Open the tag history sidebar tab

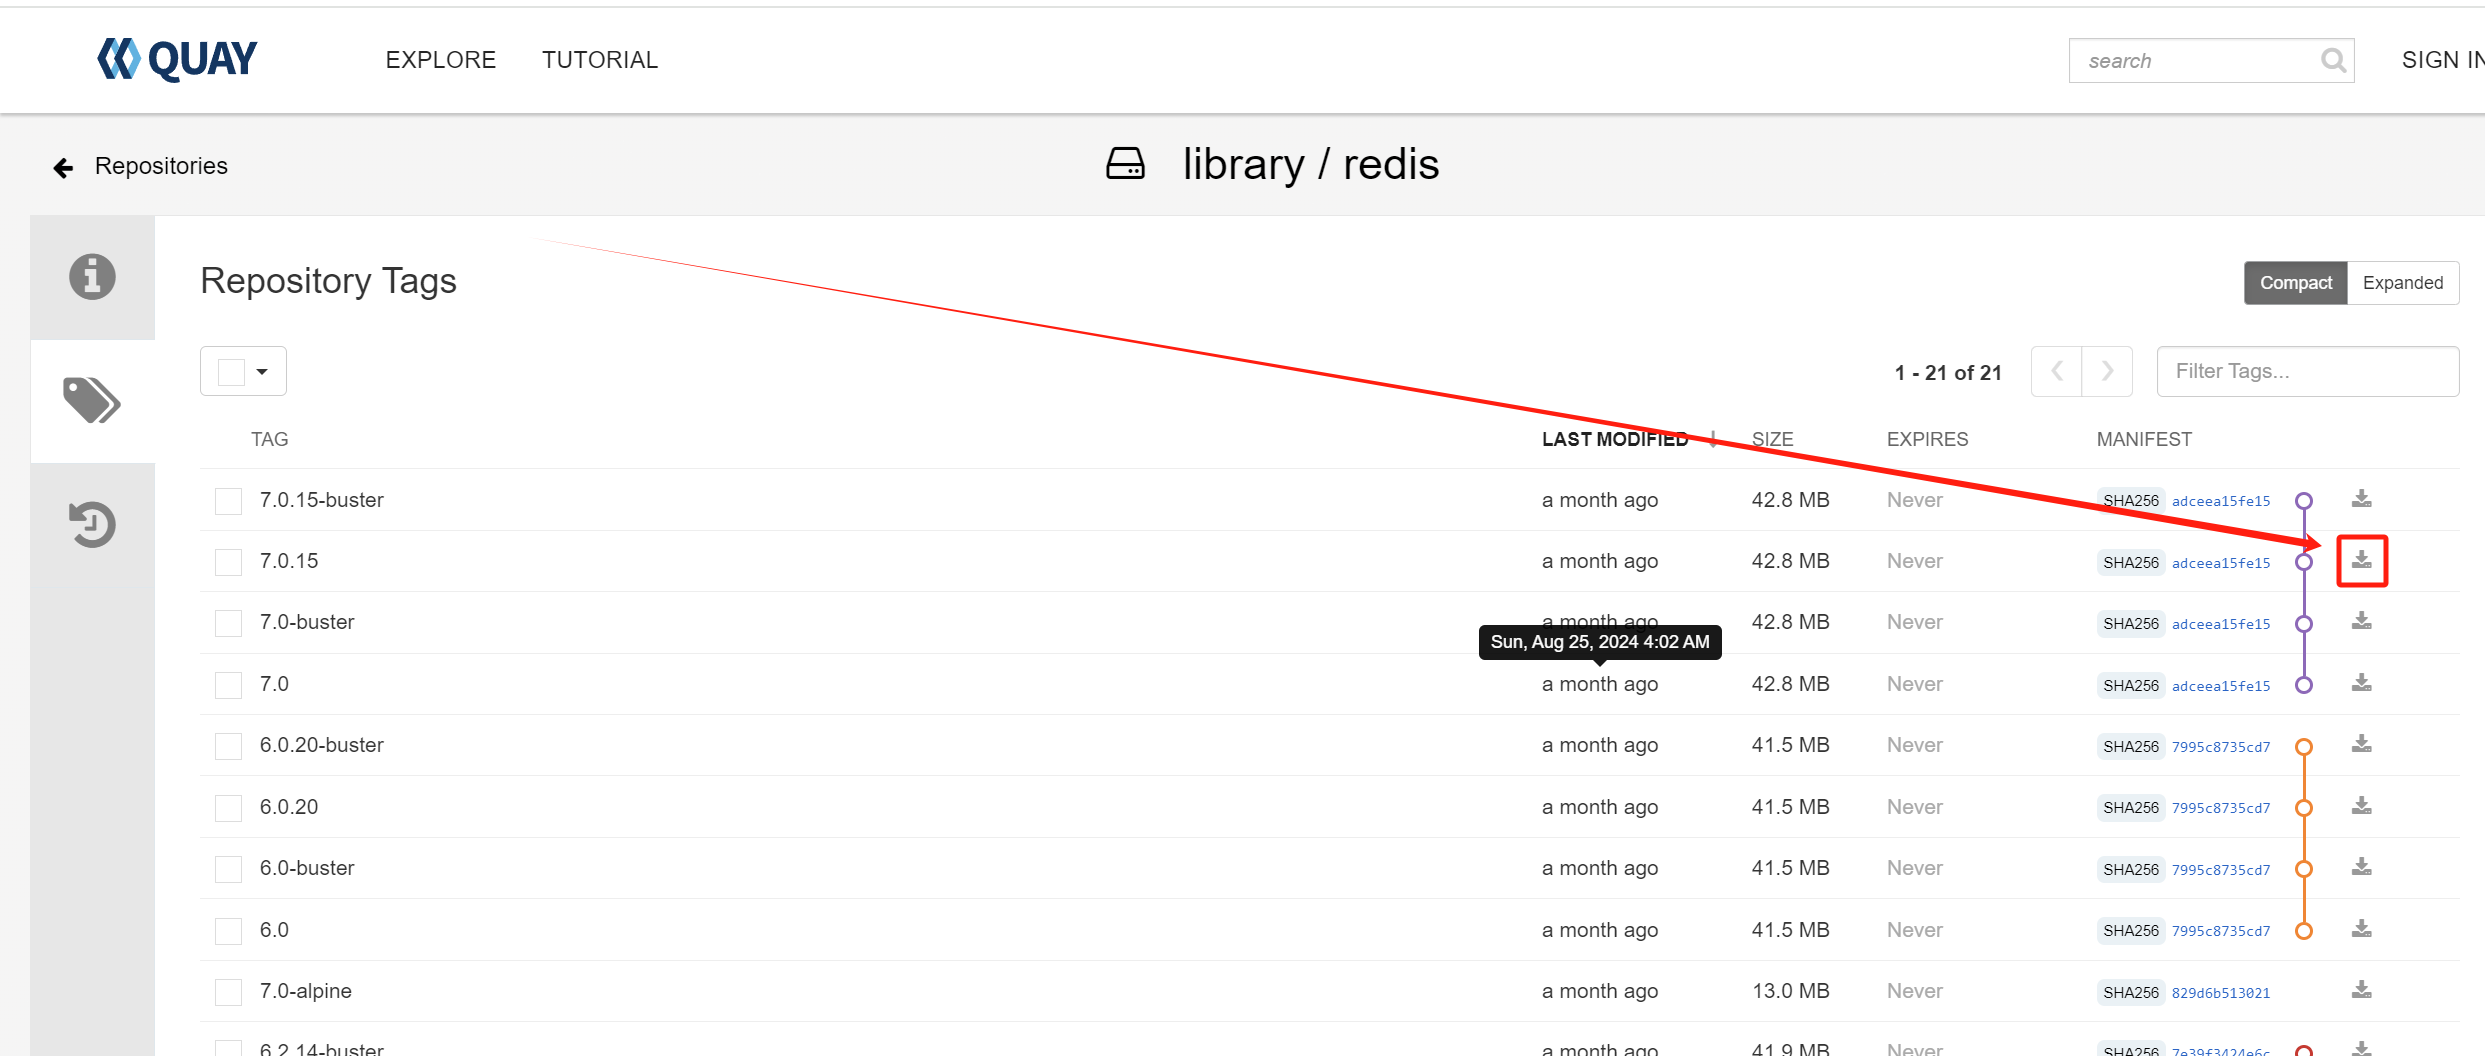click(92, 524)
